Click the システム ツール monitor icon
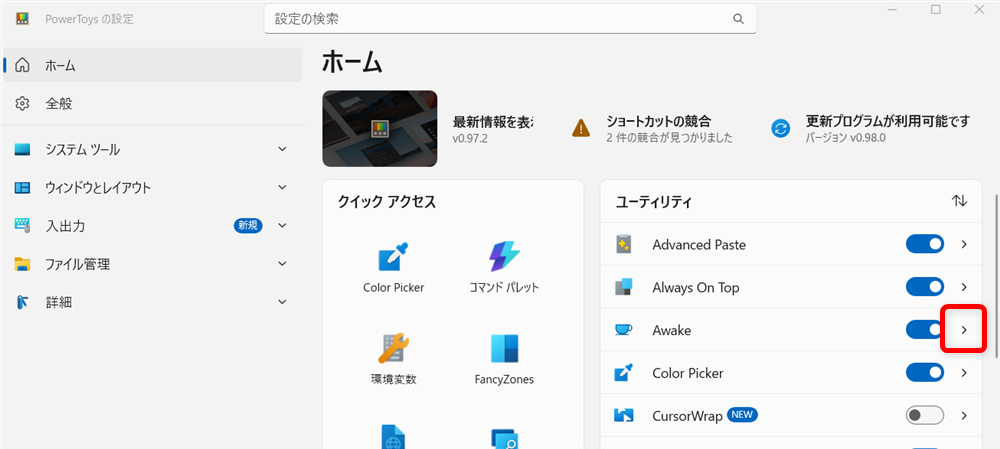Screen dimensions: 1000x449 pyautogui.click(x=22, y=150)
